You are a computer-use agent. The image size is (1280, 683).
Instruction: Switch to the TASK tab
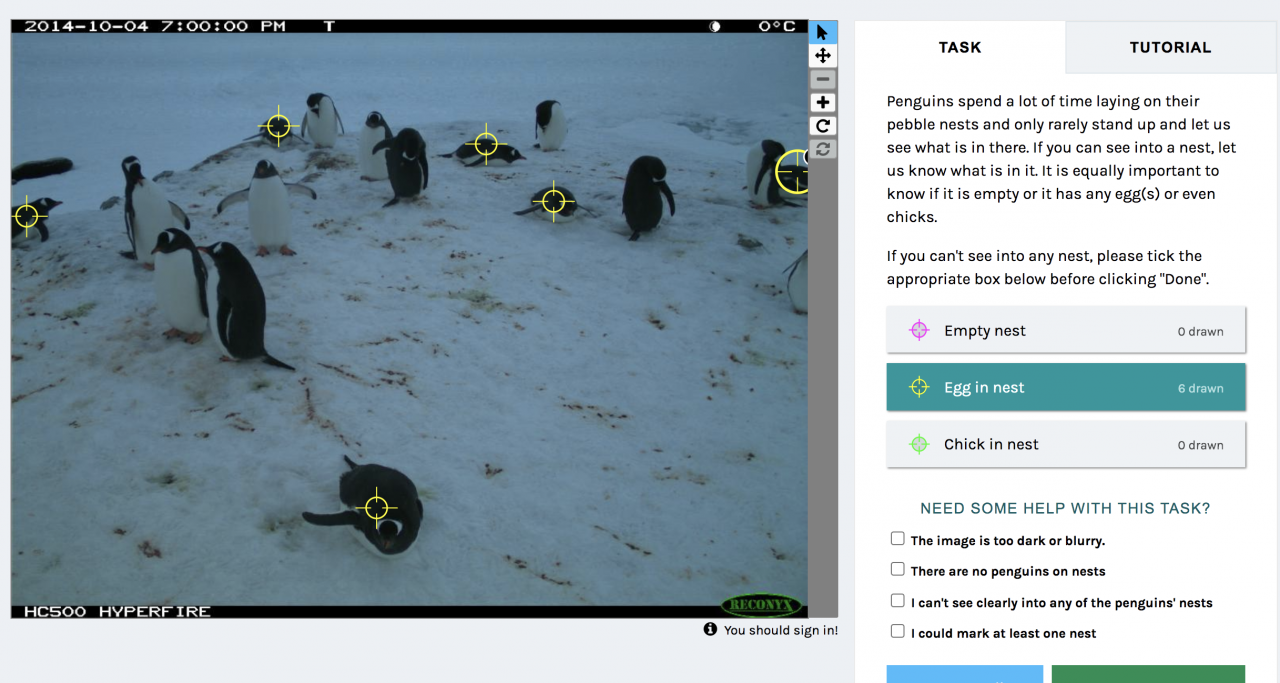tap(960, 47)
